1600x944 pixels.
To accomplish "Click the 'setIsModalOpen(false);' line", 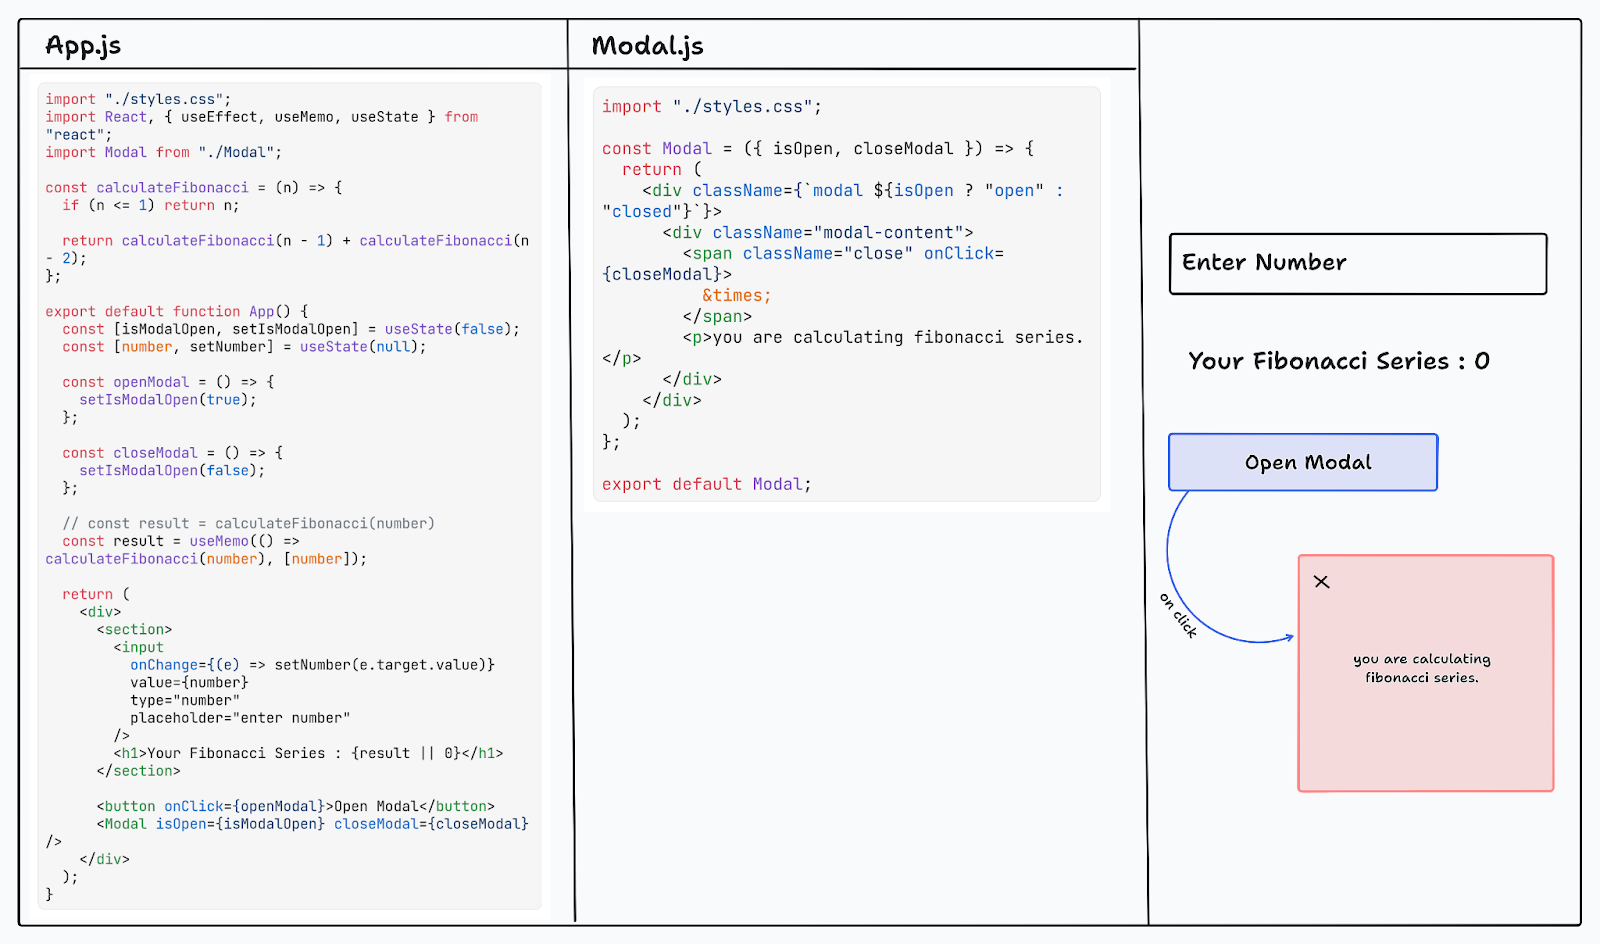I will [172, 470].
